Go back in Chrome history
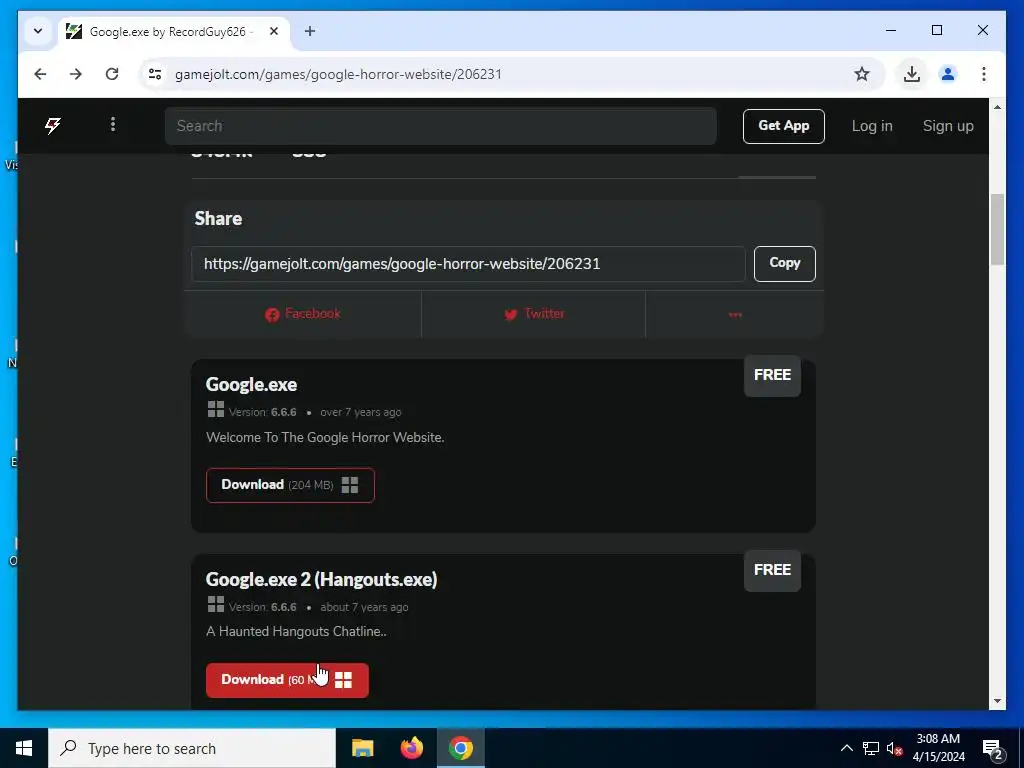This screenshot has width=1024, height=768. pos(40,74)
